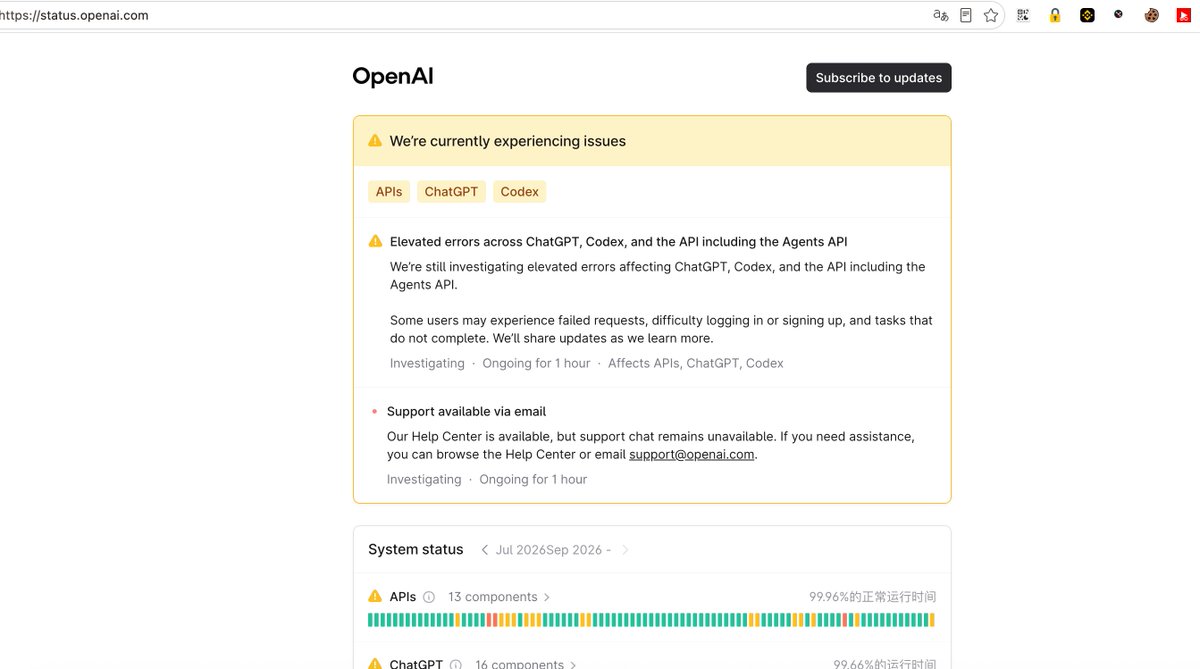Click the last yellow bar in APIs uptime chart
The image size is (1200, 669).
pos(931,620)
